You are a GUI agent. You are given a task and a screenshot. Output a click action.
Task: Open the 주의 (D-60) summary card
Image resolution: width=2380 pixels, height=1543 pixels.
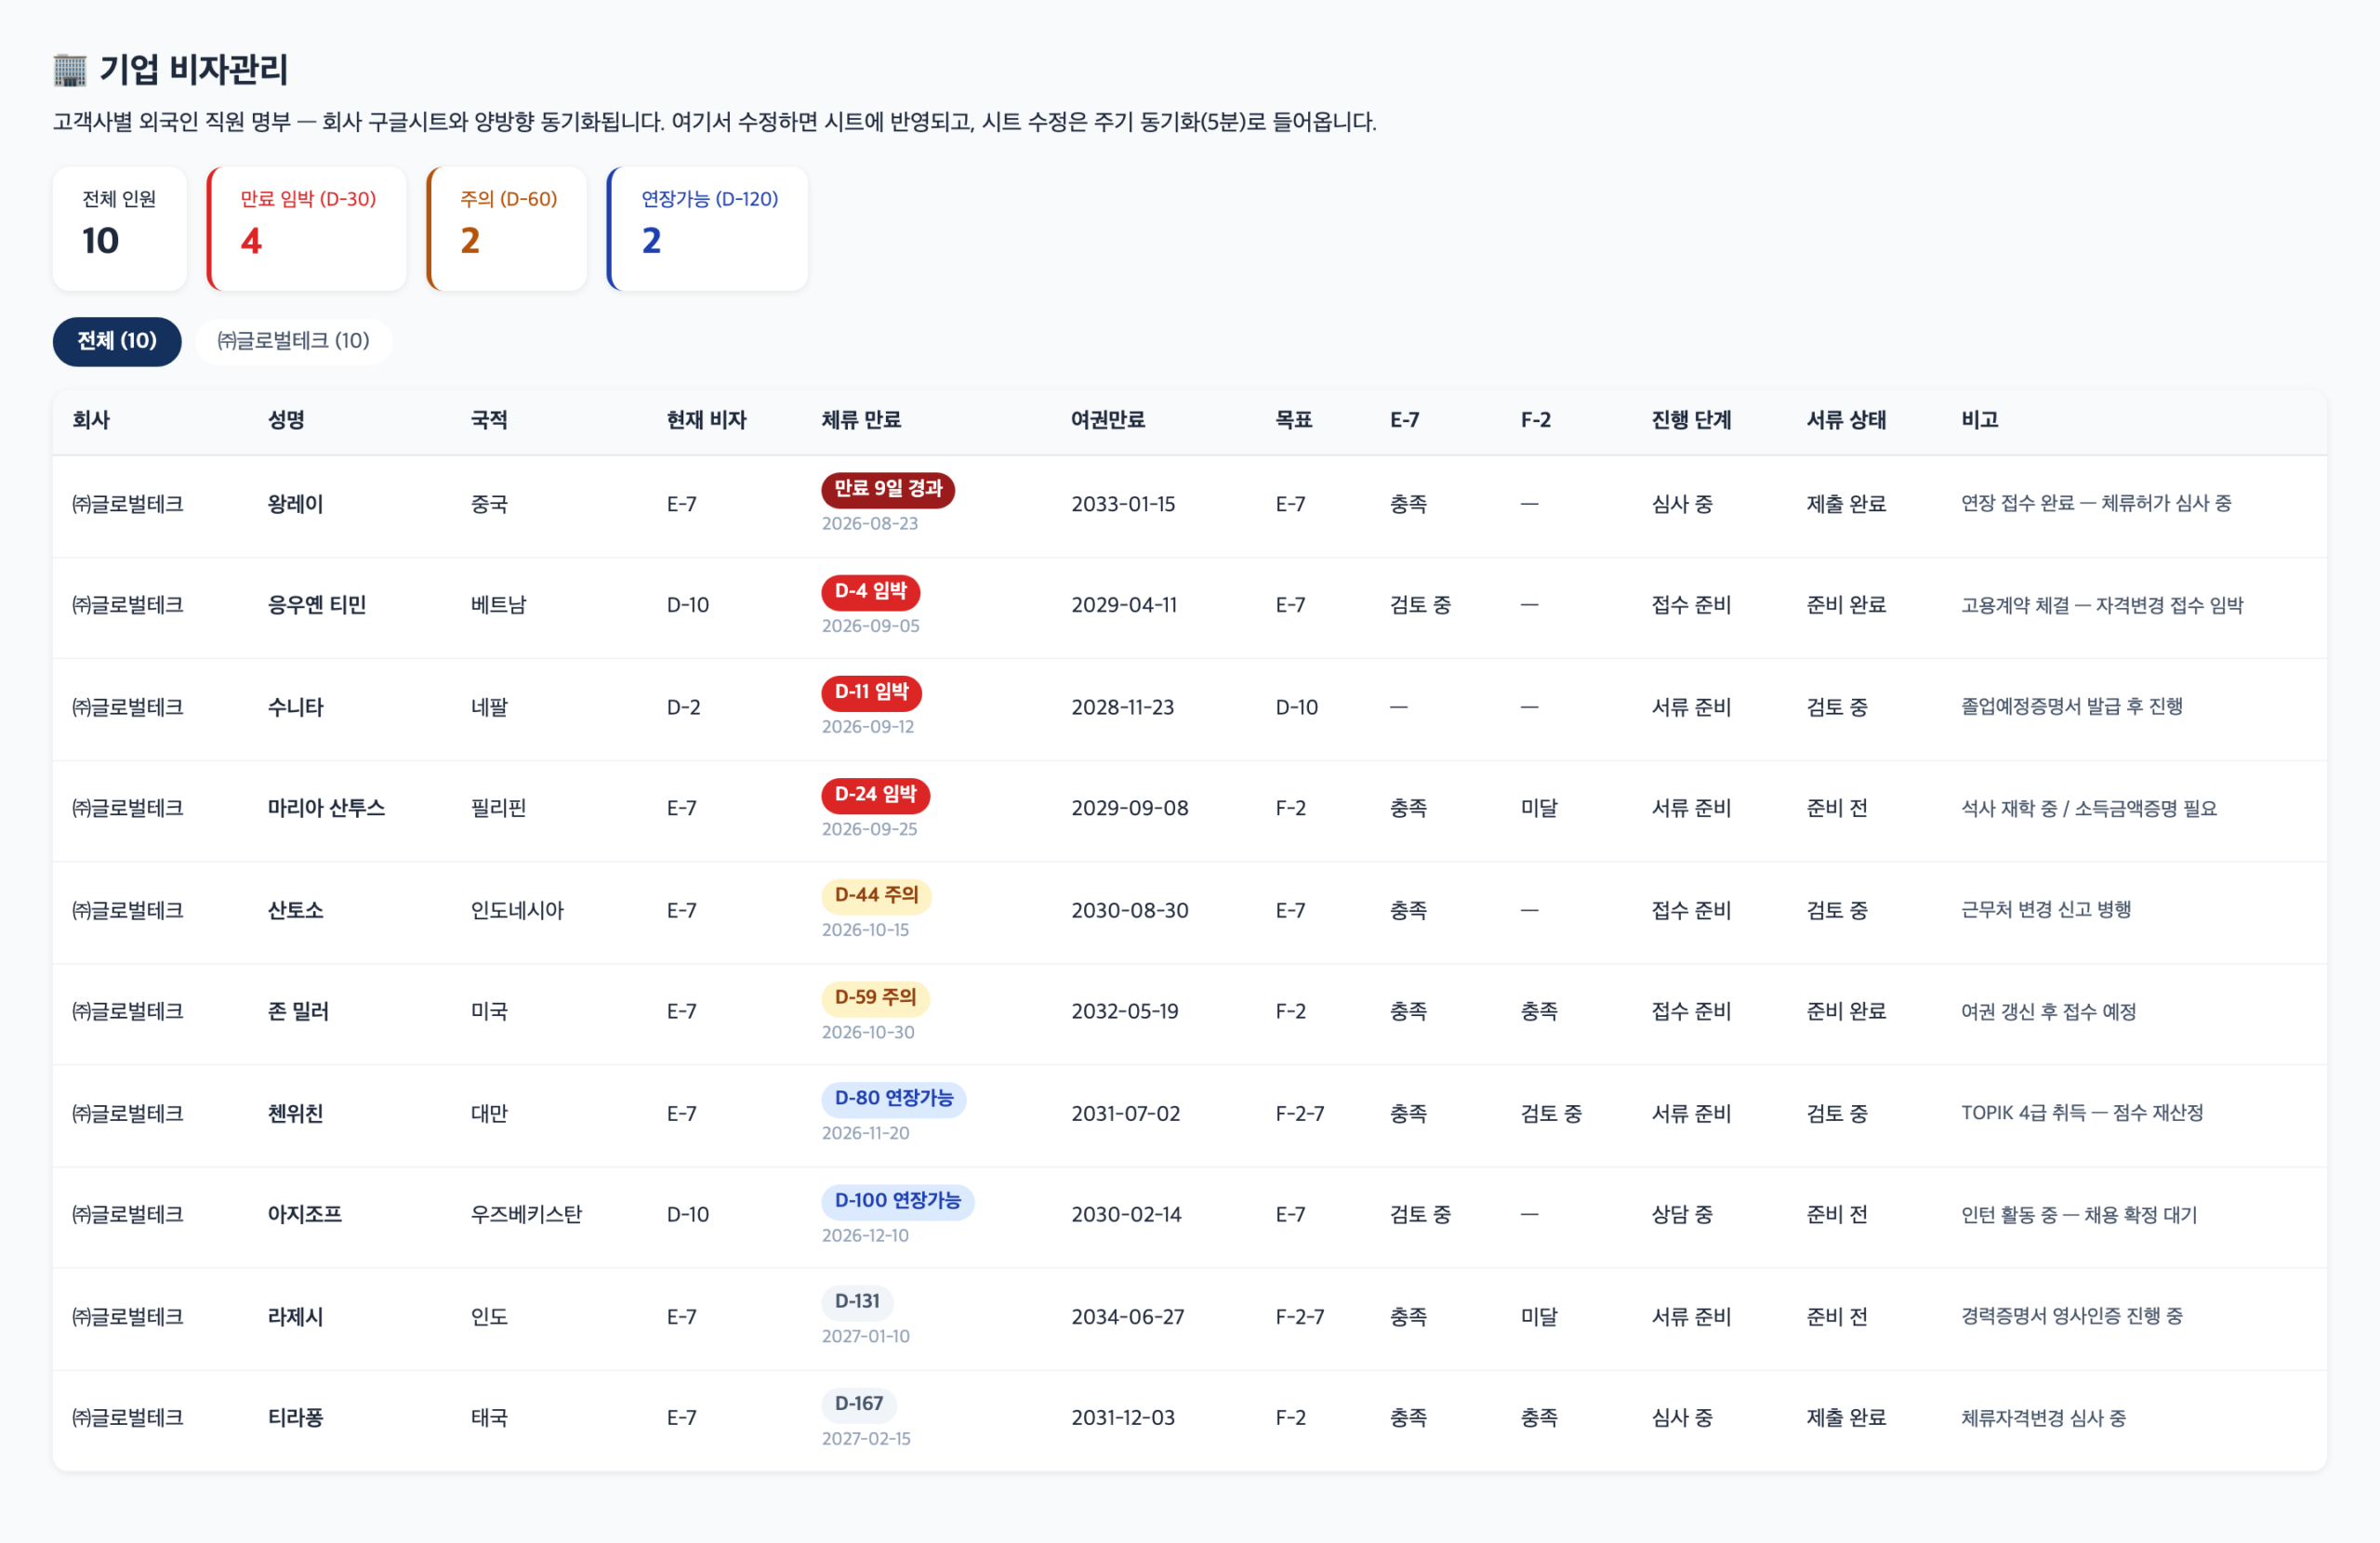[x=507, y=228]
